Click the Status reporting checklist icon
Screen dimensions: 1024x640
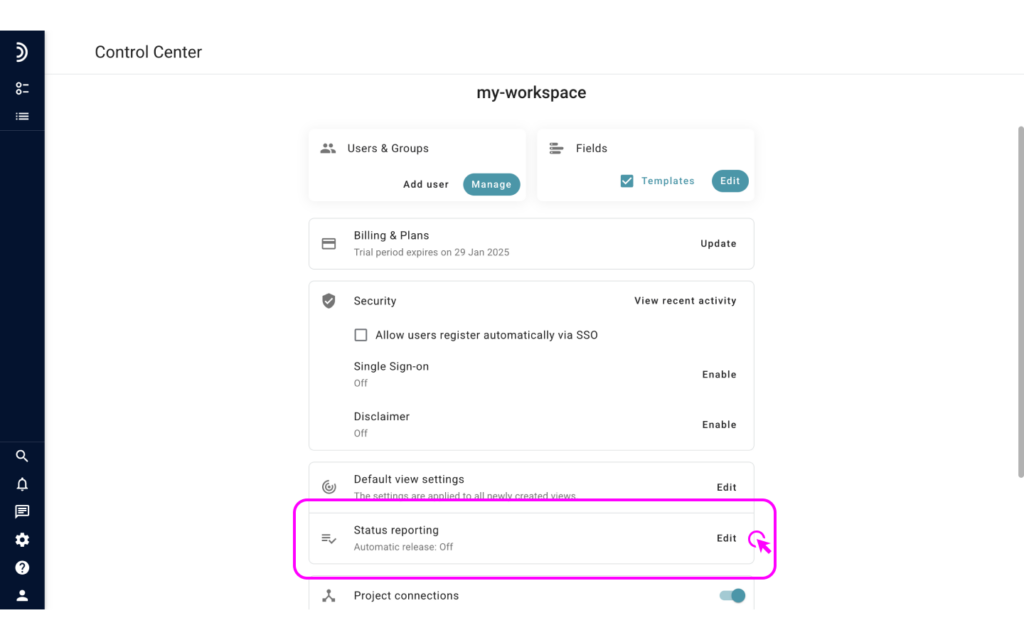pyautogui.click(x=329, y=537)
